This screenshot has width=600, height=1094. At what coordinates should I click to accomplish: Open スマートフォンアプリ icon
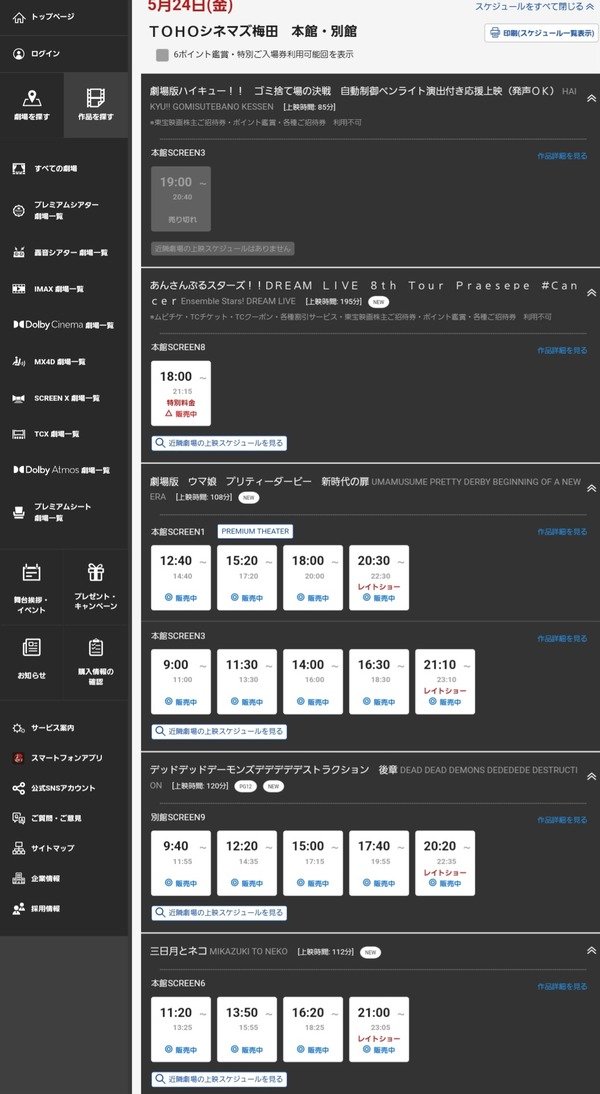[19, 758]
